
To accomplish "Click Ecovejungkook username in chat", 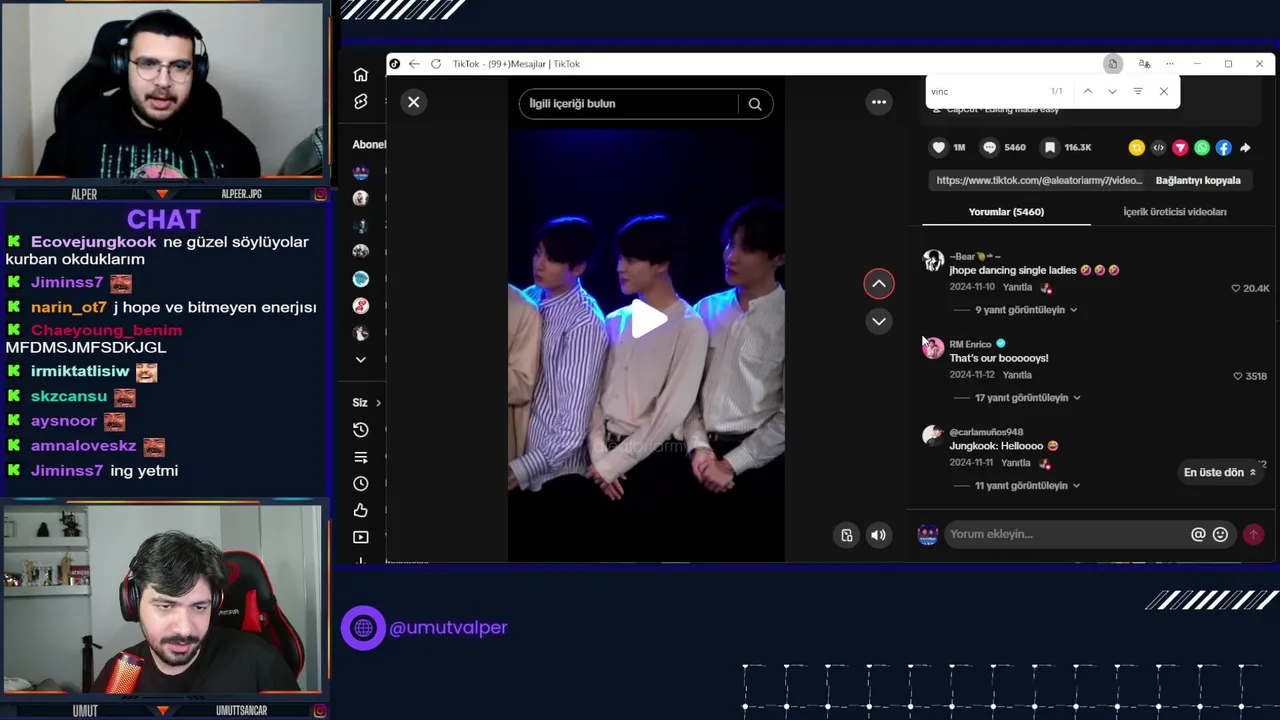I will (93, 242).
